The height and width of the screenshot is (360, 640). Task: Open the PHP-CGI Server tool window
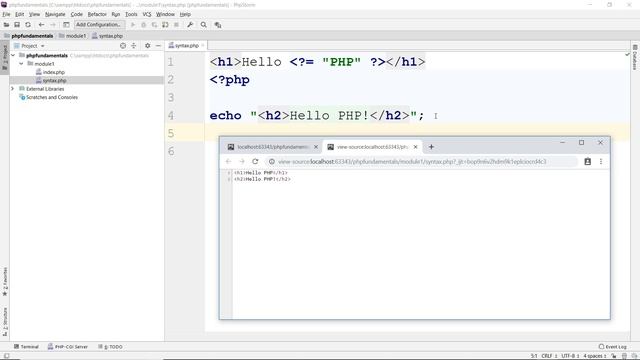[68, 347]
